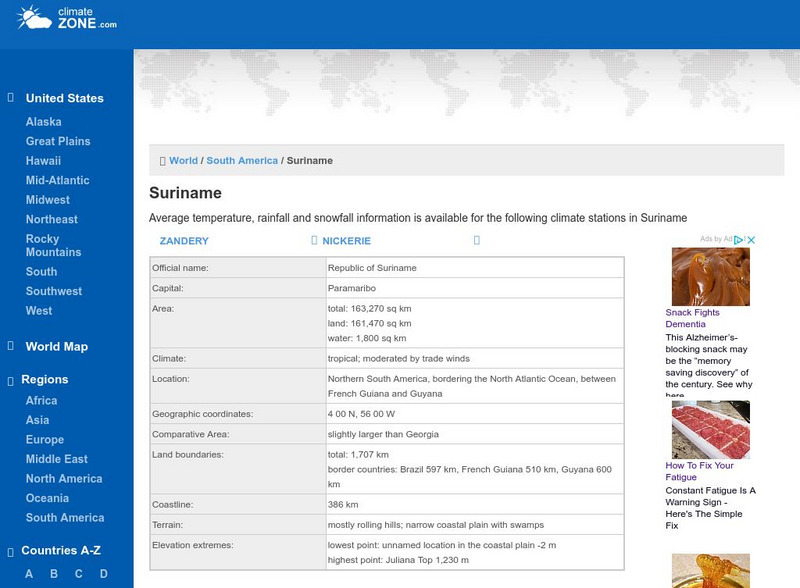
Task: Click the icon before Nickerie station
Action: 314,241
